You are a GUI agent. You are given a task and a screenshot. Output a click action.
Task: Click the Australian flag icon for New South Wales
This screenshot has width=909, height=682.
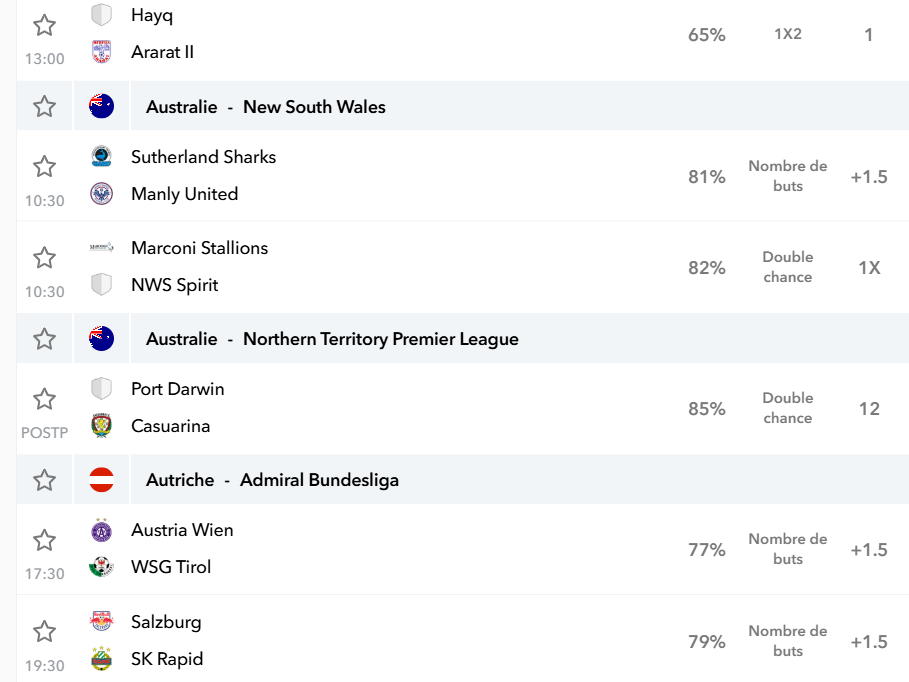(101, 106)
